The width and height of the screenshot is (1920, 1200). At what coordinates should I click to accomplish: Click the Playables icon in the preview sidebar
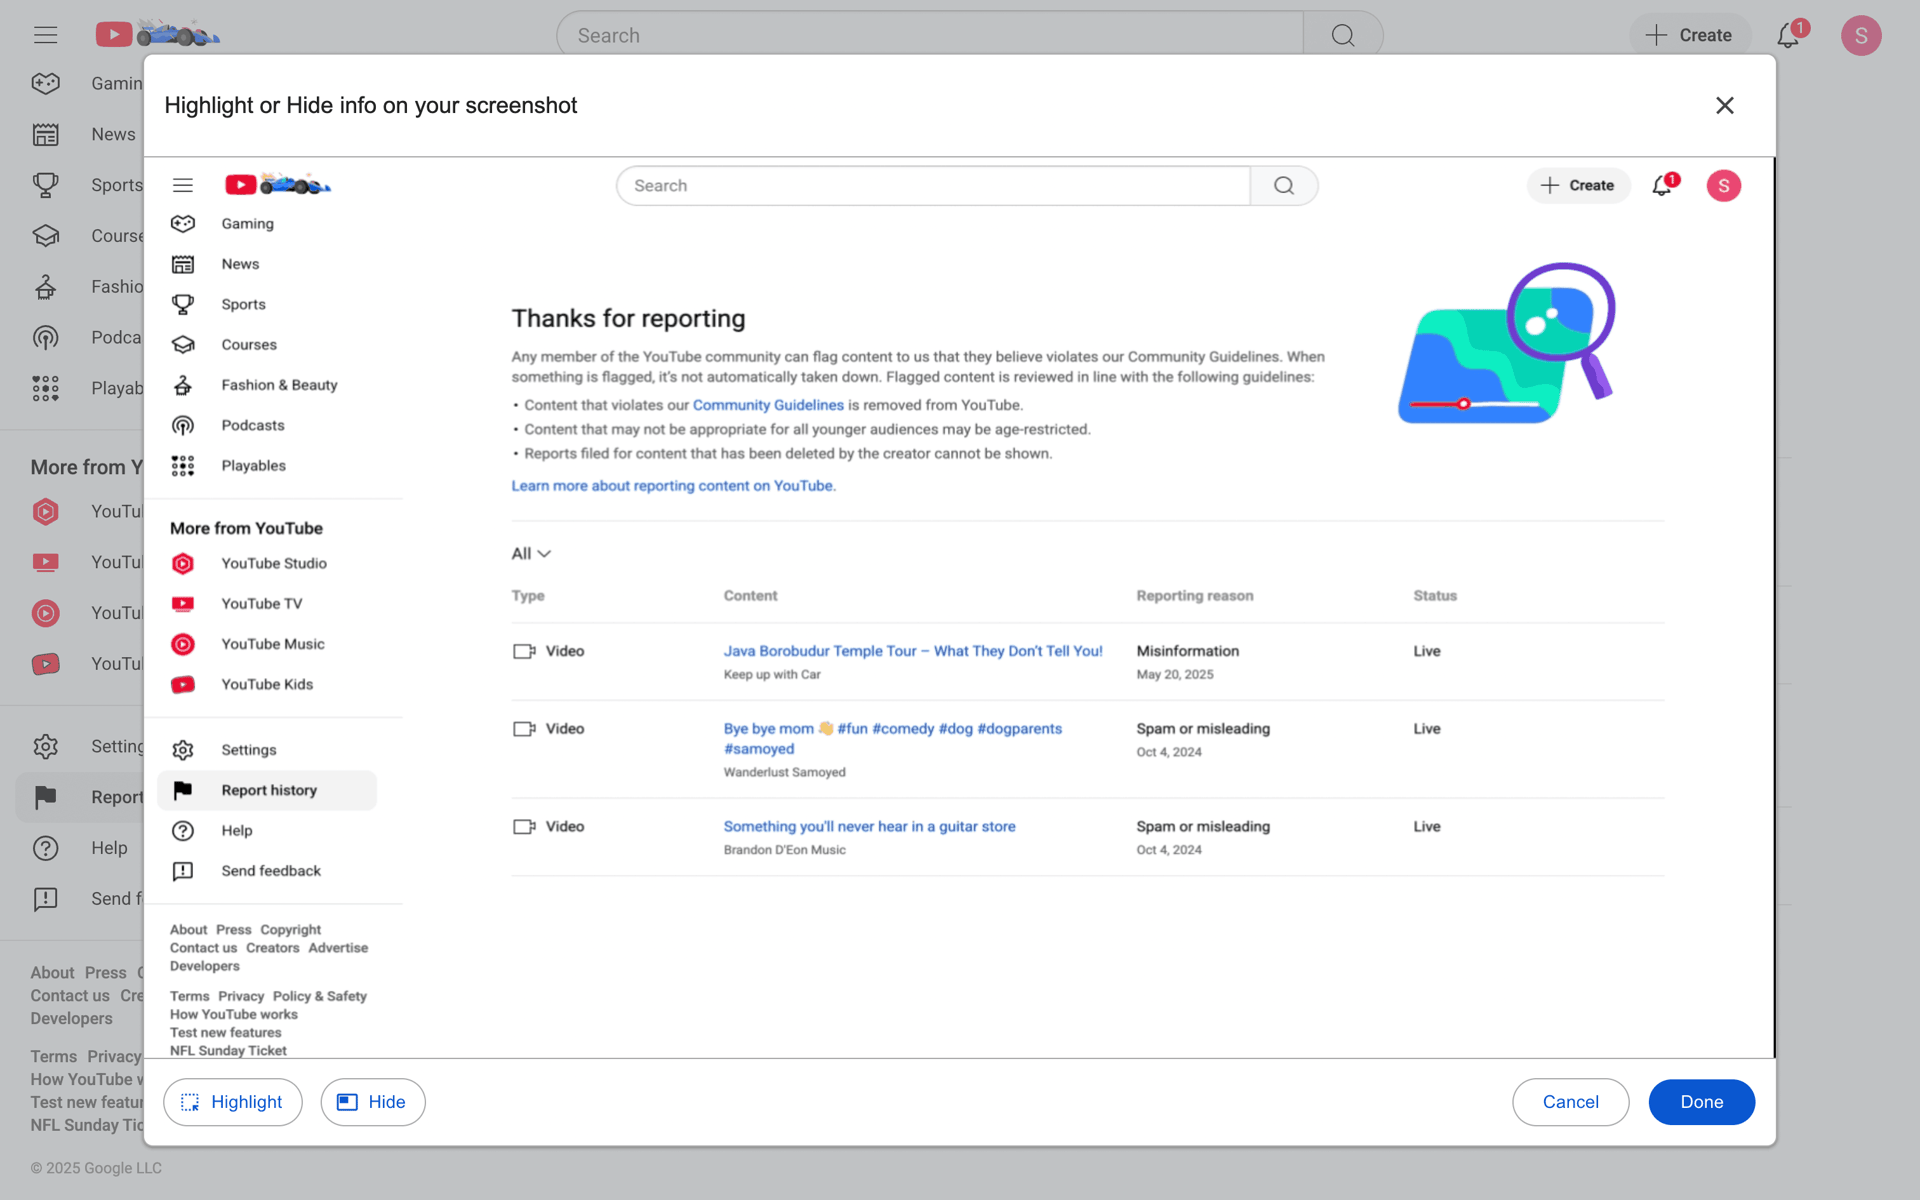click(x=183, y=466)
